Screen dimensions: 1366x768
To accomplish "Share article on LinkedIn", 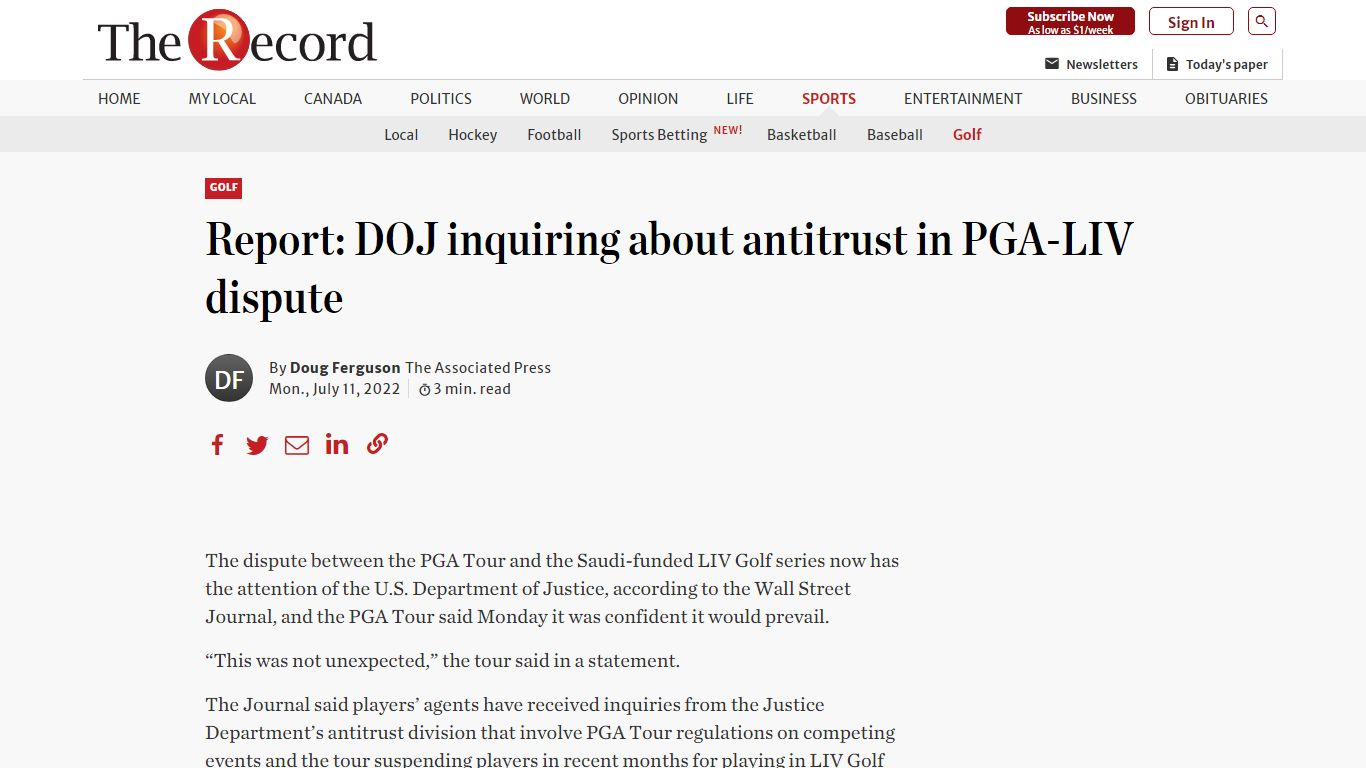I will pyautogui.click(x=337, y=444).
